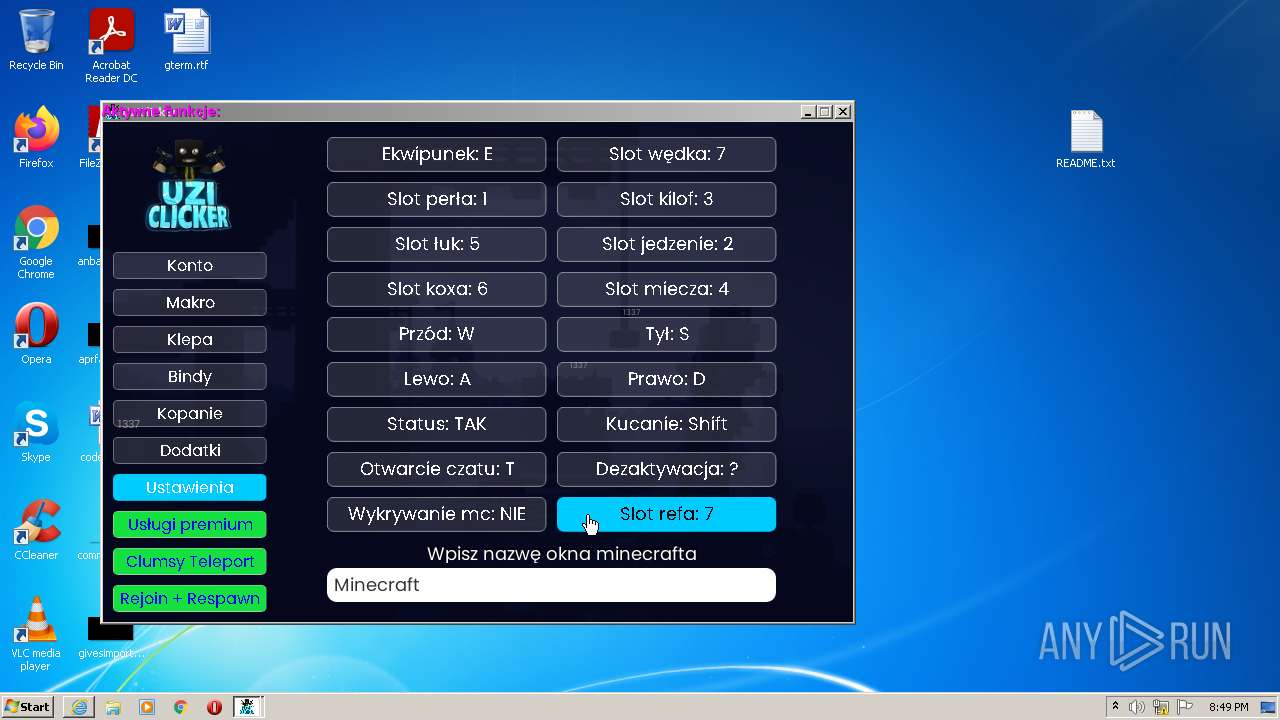Screen dimensions: 1280x720
Task: Change the Kucanie: Shift keybind
Action: tap(667, 424)
